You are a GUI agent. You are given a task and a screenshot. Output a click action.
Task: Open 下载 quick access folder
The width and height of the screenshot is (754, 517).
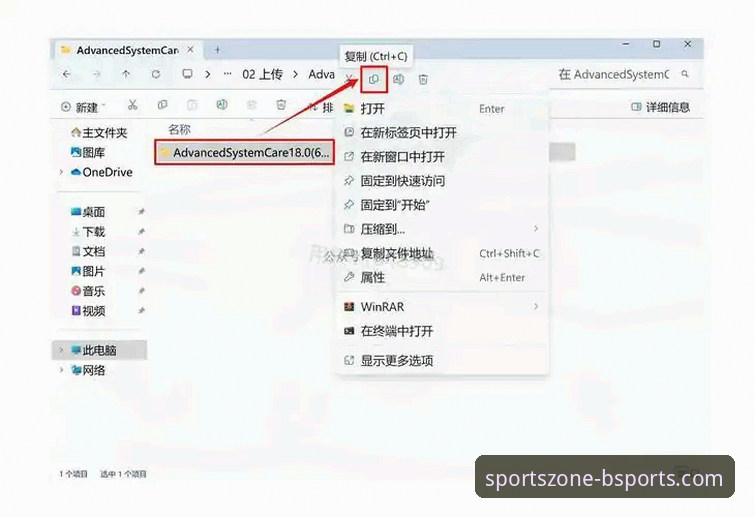pos(88,232)
